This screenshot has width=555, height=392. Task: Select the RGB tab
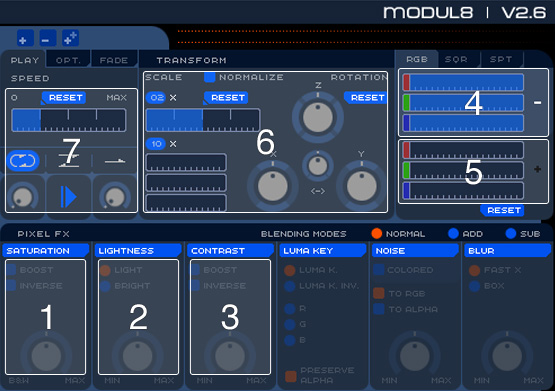click(x=417, y=59)
